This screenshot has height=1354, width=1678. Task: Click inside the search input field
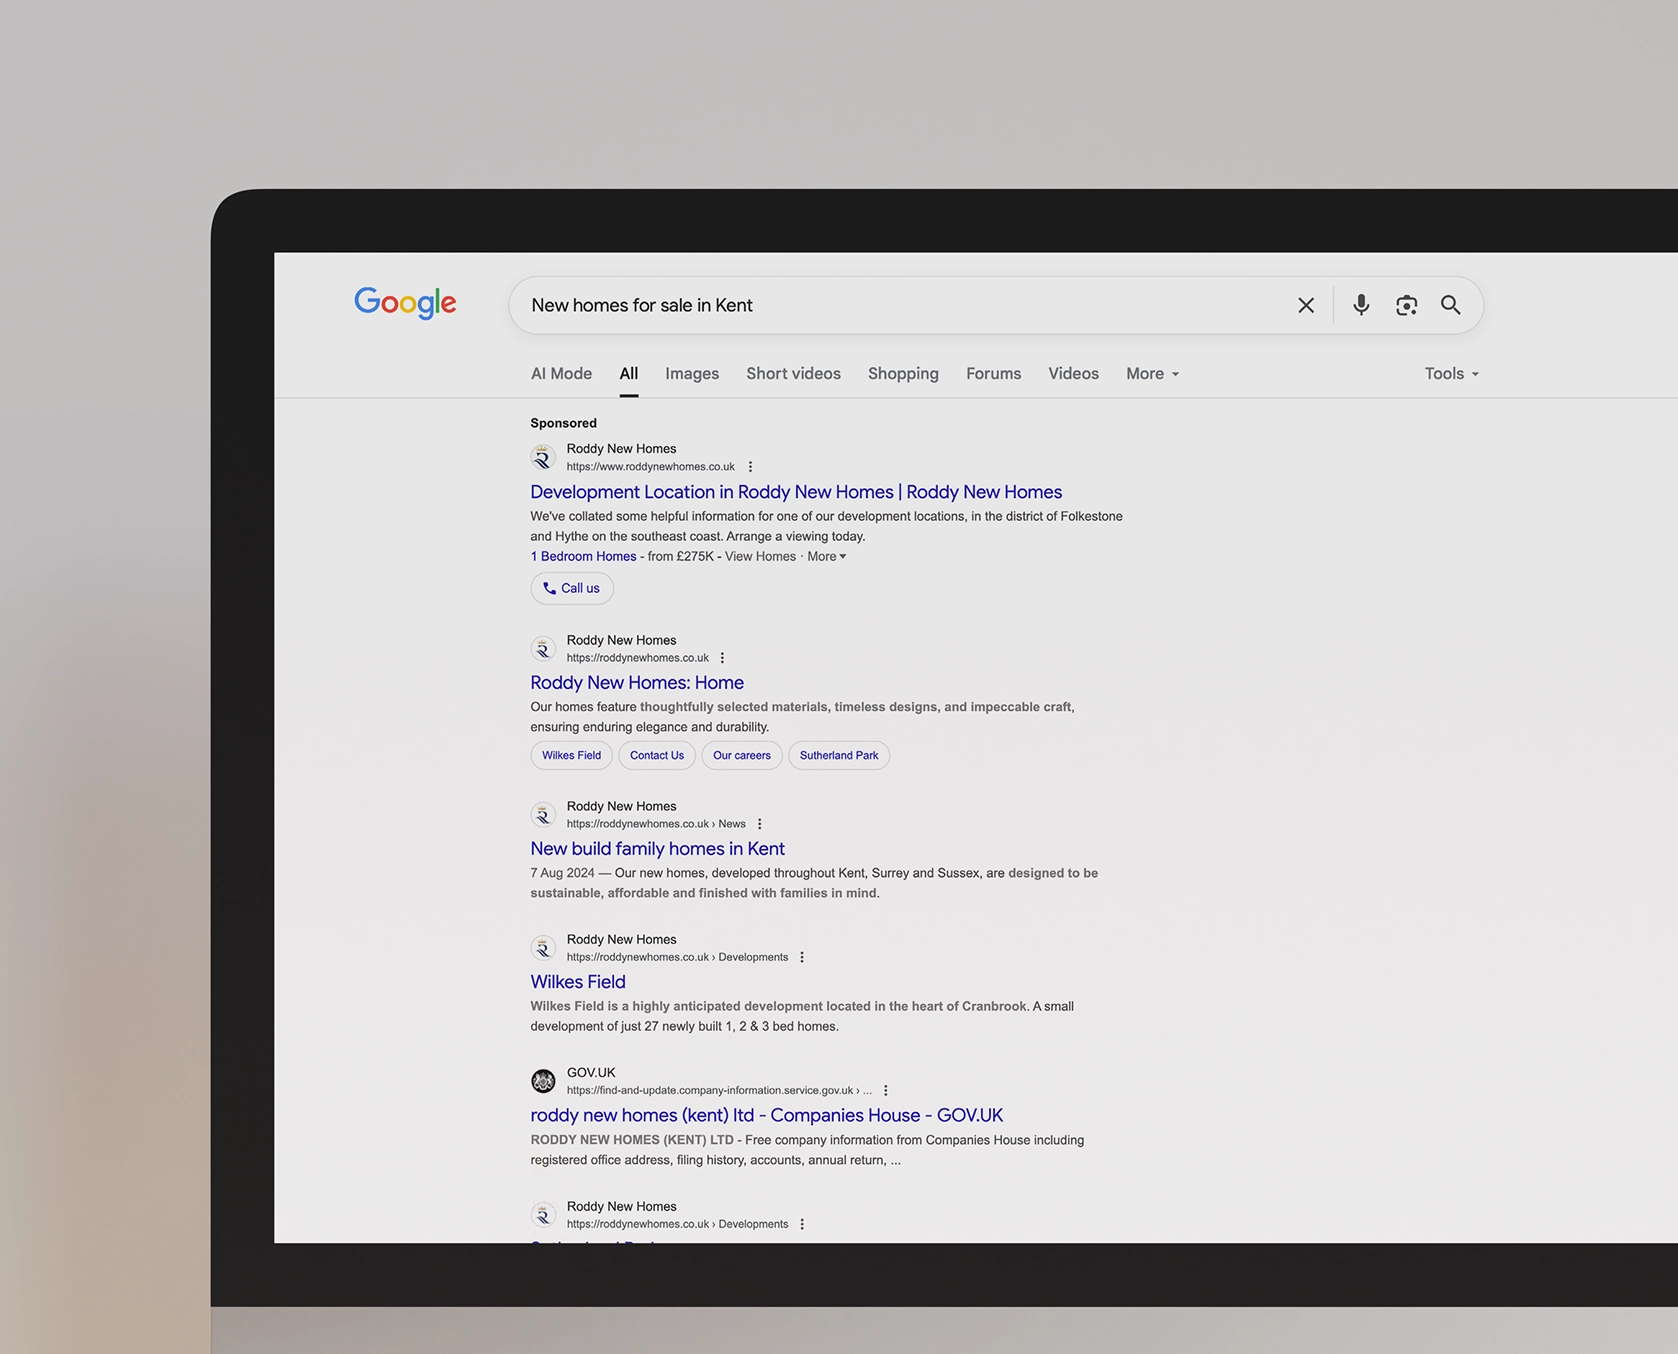coord(900,305)
